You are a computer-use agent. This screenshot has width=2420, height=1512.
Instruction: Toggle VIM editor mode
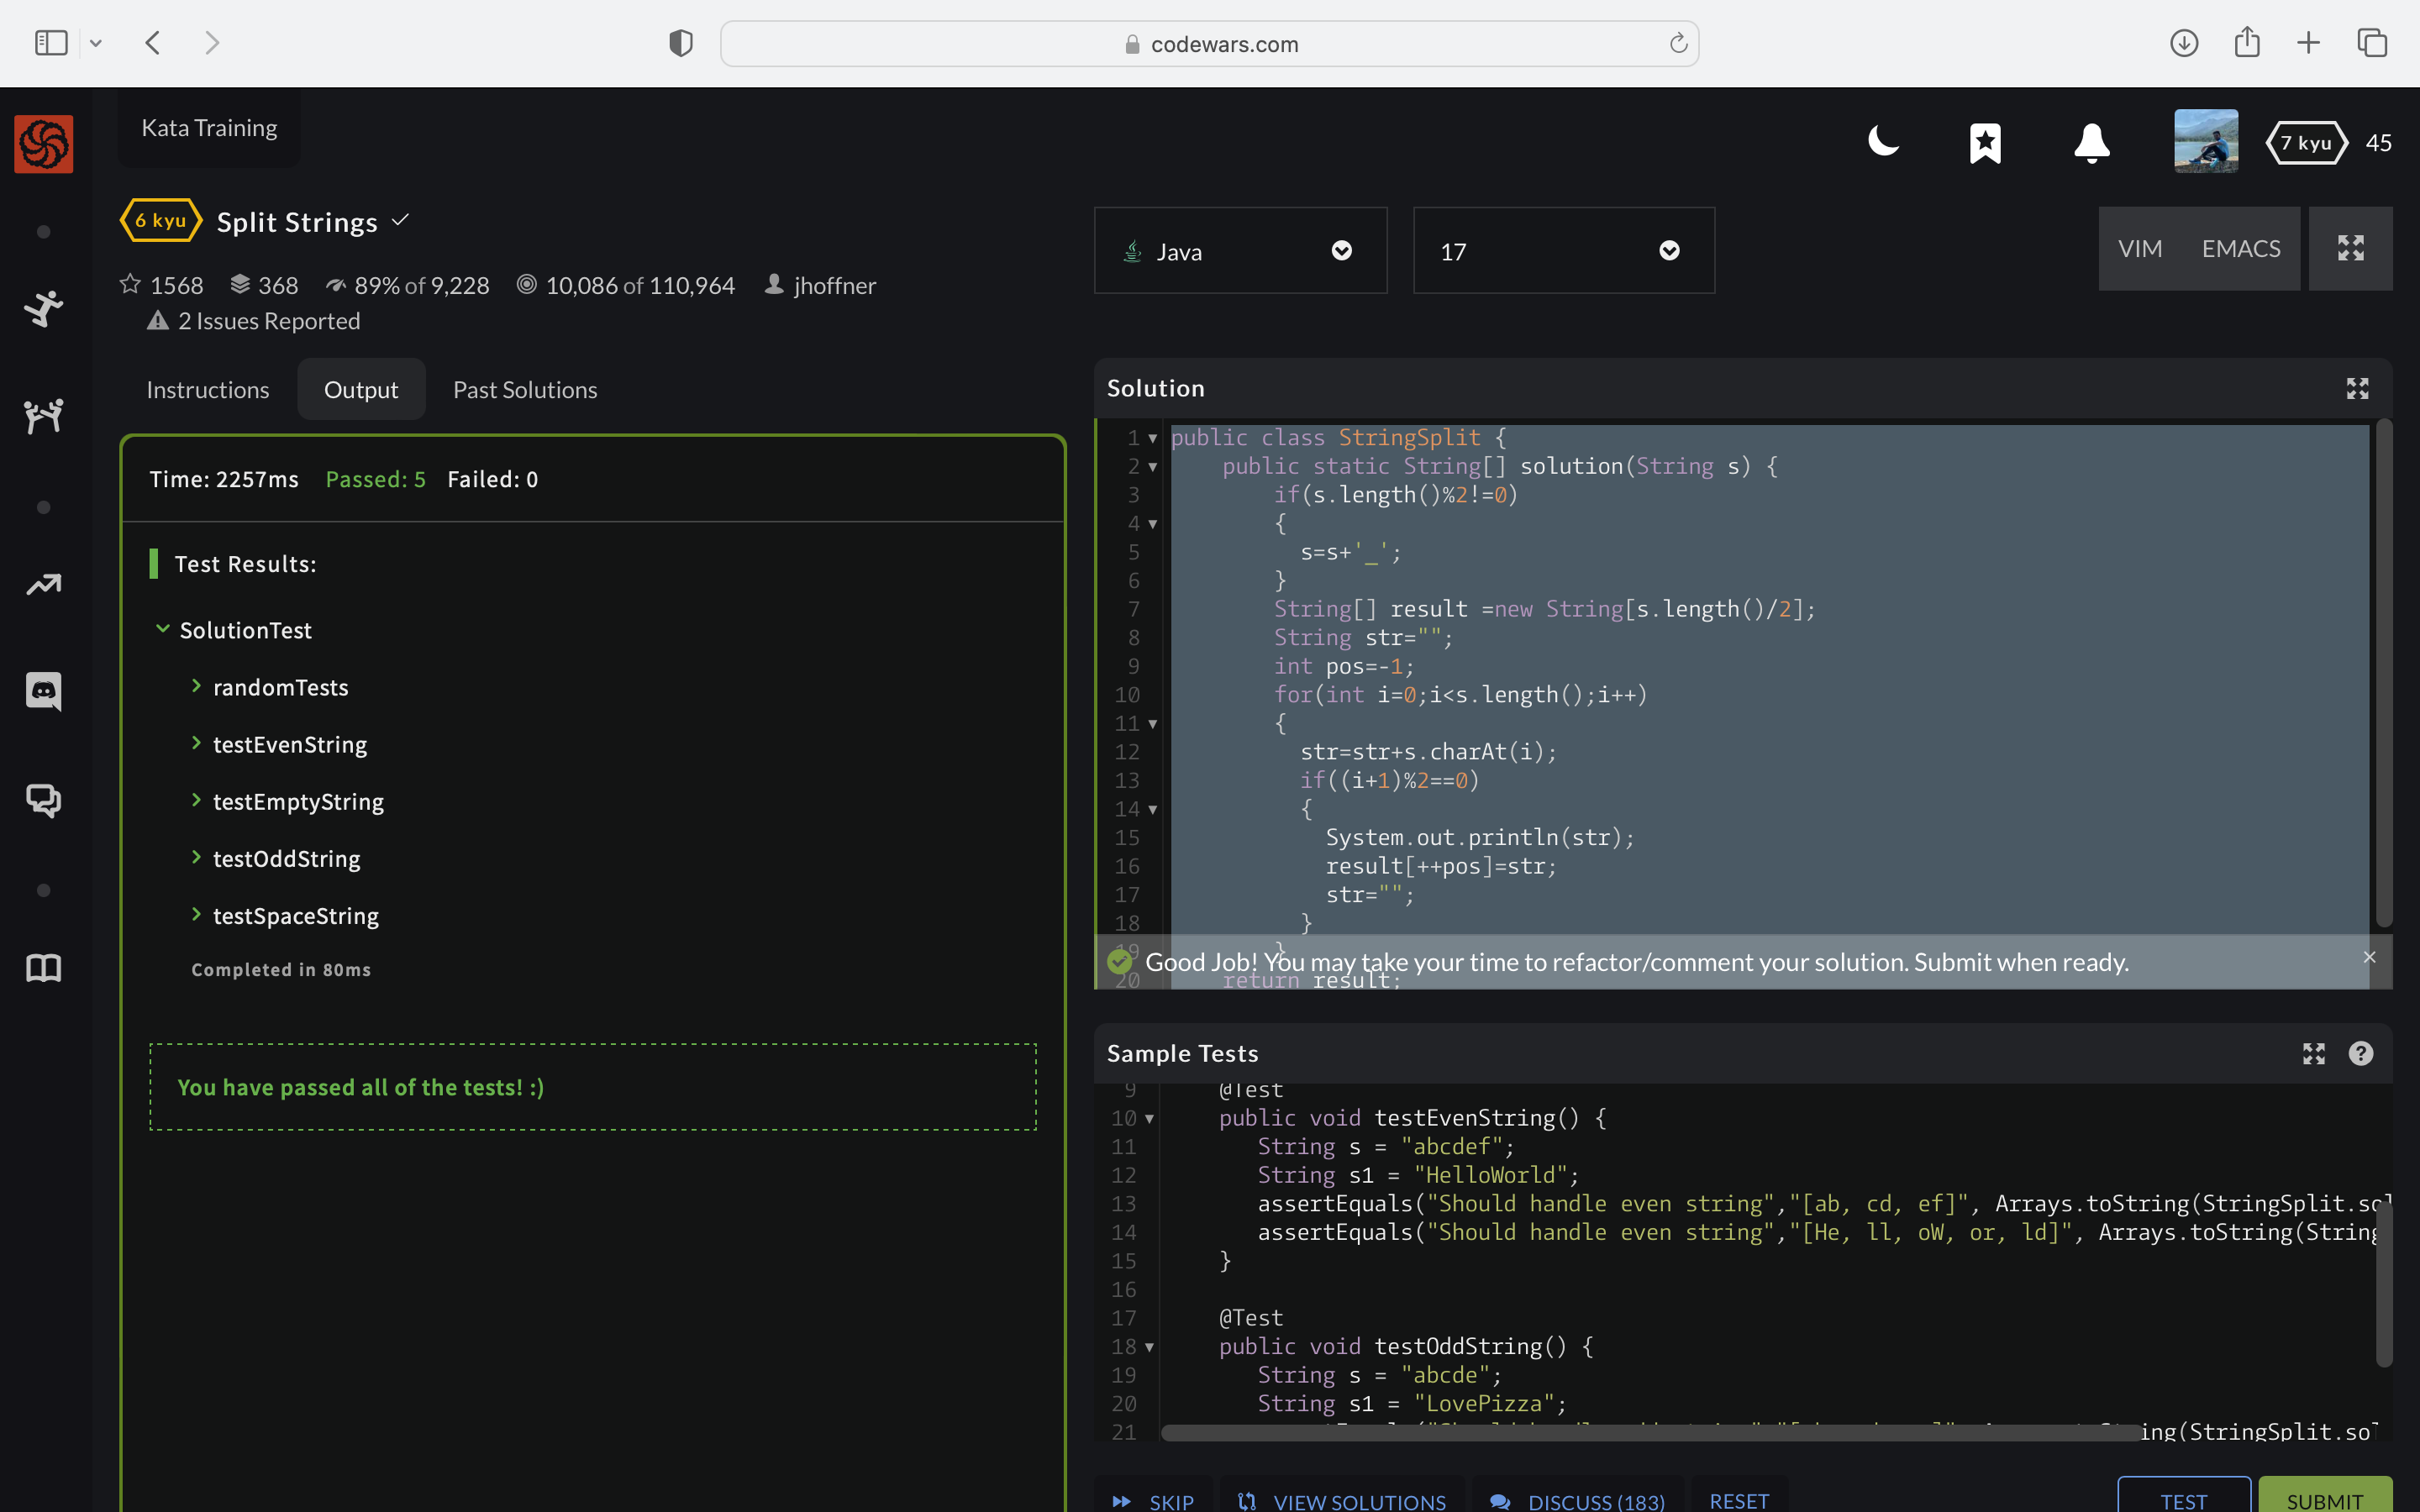coord(2140,249)
